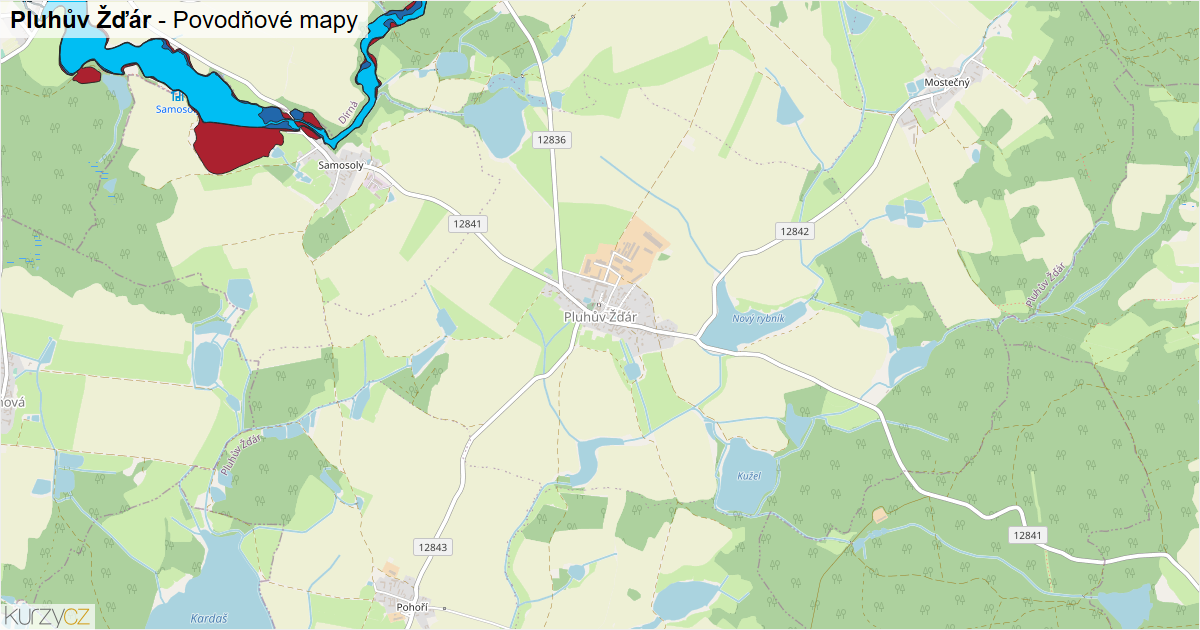Image resolution: width=1200 pixels, height=630 pixels.
Task: Click the small red flood patch at top left
Action: tap(87, 74)
